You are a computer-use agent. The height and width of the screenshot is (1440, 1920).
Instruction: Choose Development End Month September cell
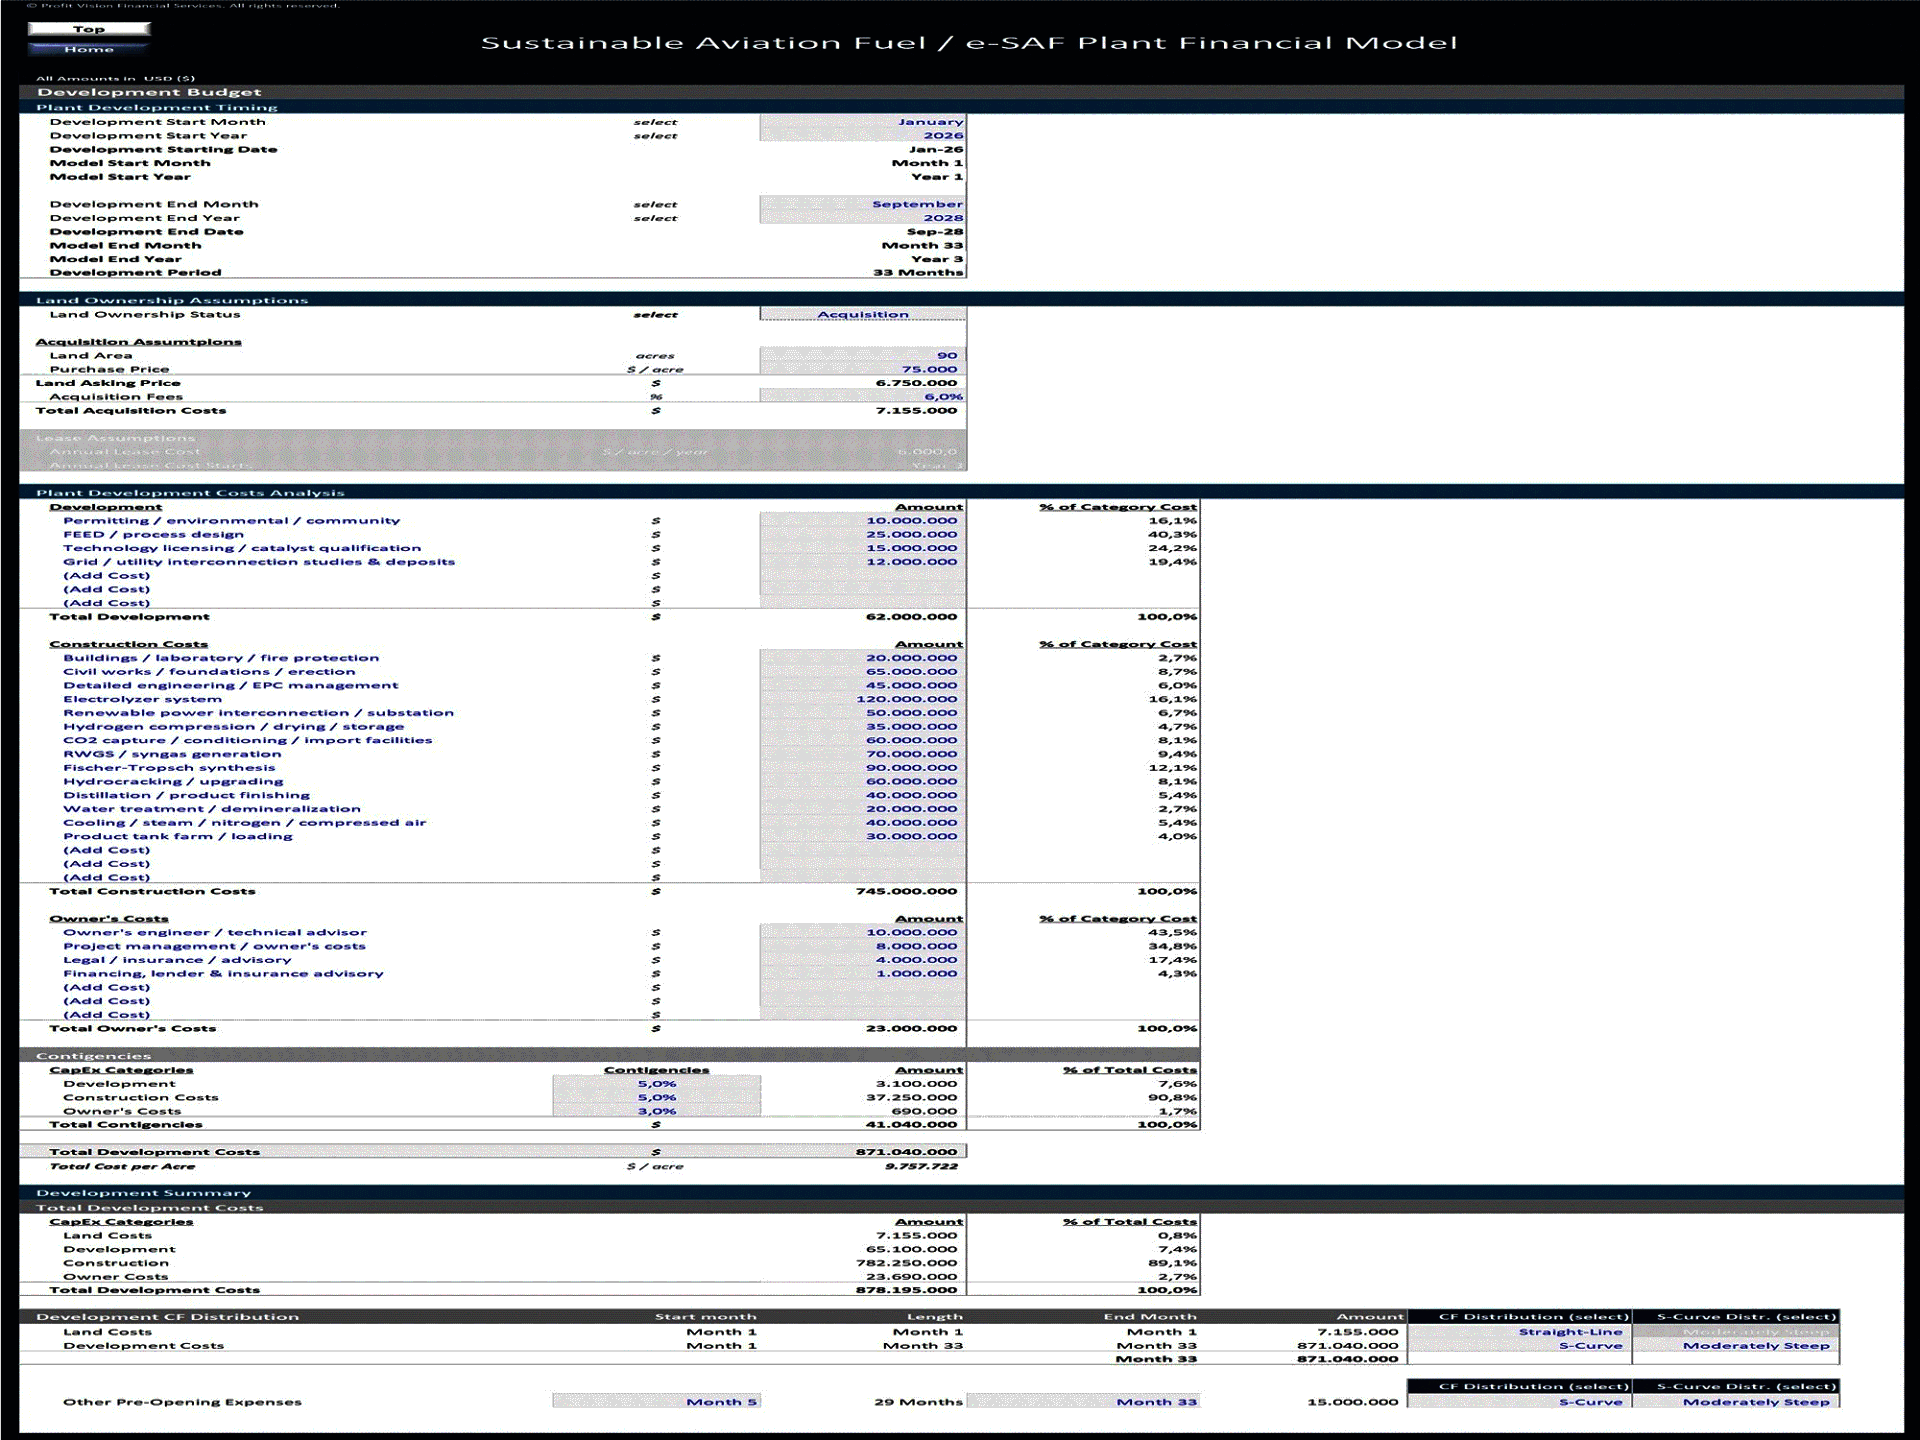862,204
